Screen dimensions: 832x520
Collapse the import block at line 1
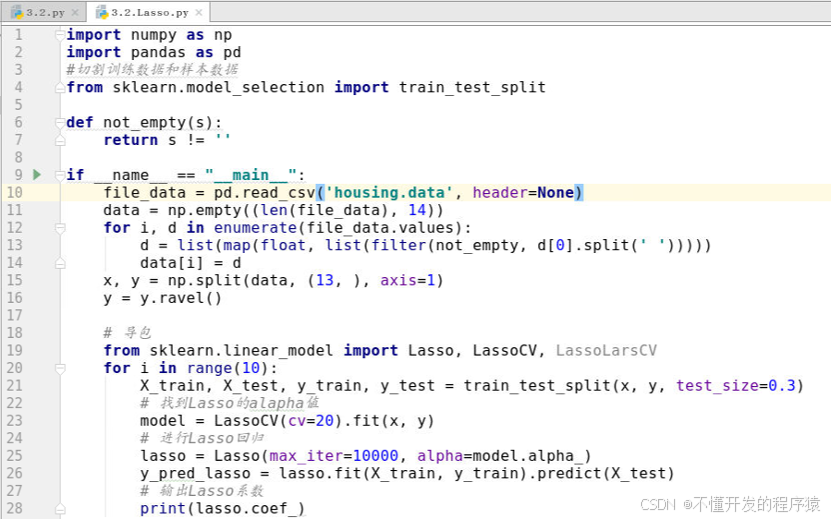click(60, 34)
